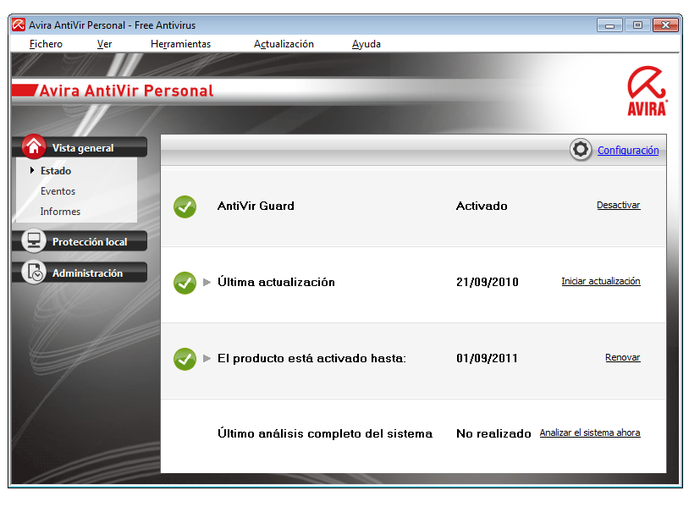Click the Activado status text
Viewport: 700px width, 518px height.
click(482, 206)
